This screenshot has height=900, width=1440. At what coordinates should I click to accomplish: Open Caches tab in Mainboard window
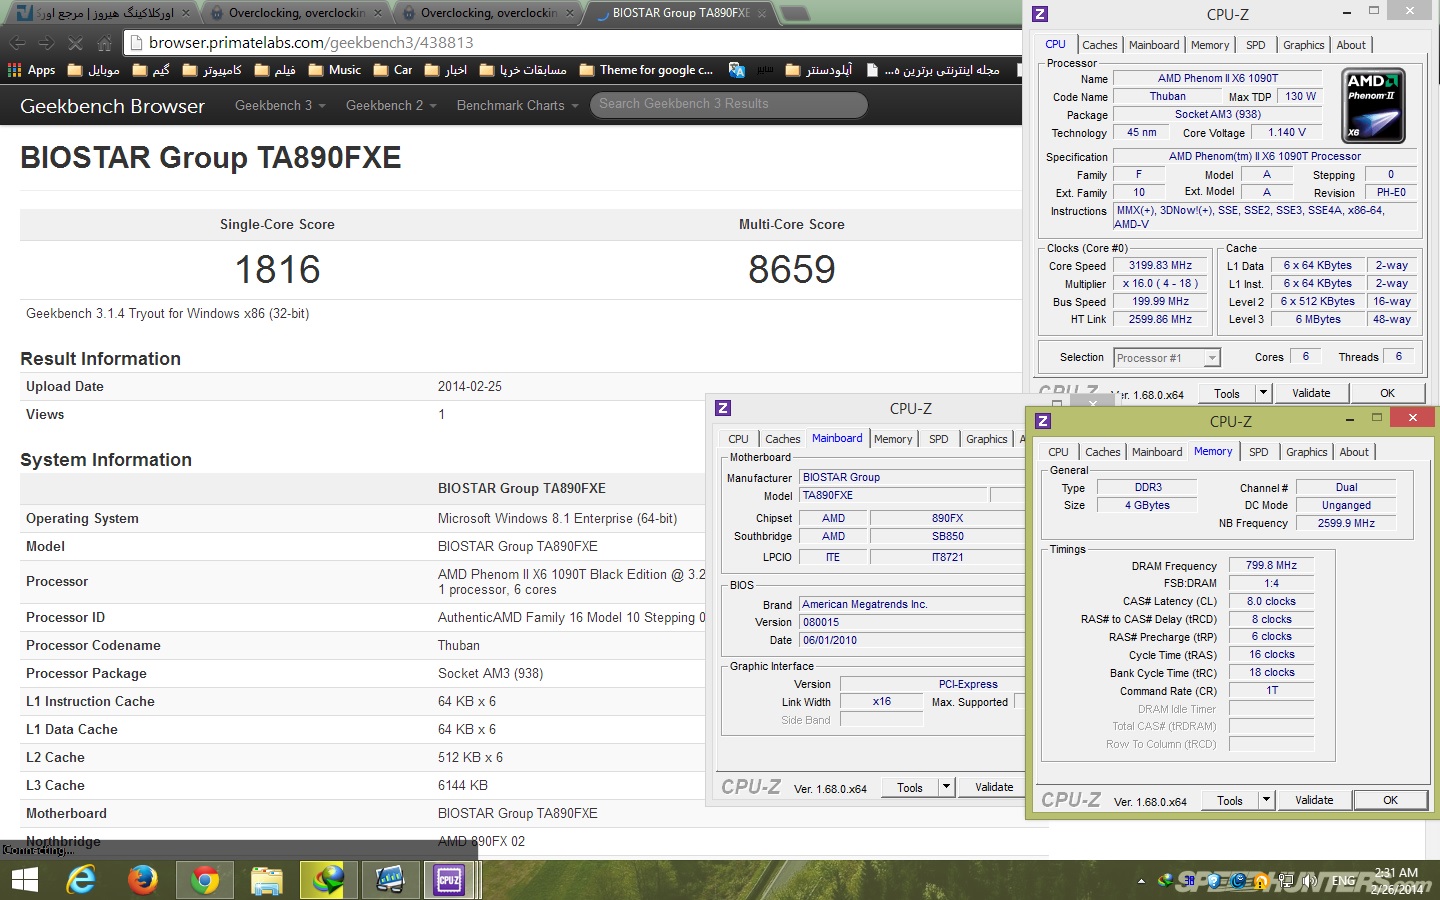(x=783, y=439)
